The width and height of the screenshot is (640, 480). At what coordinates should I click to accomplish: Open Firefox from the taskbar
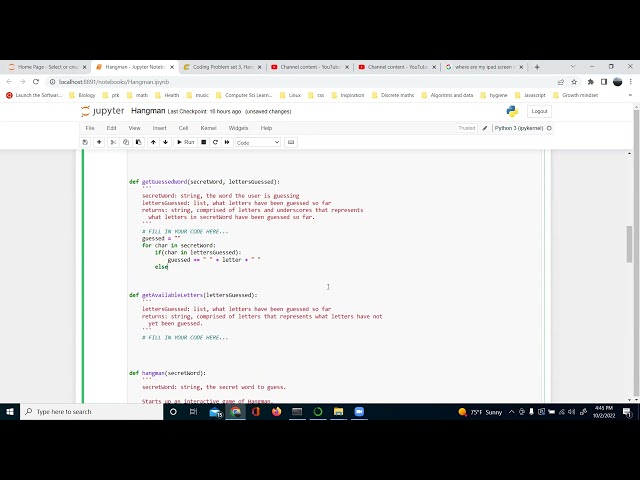[276, 412]
